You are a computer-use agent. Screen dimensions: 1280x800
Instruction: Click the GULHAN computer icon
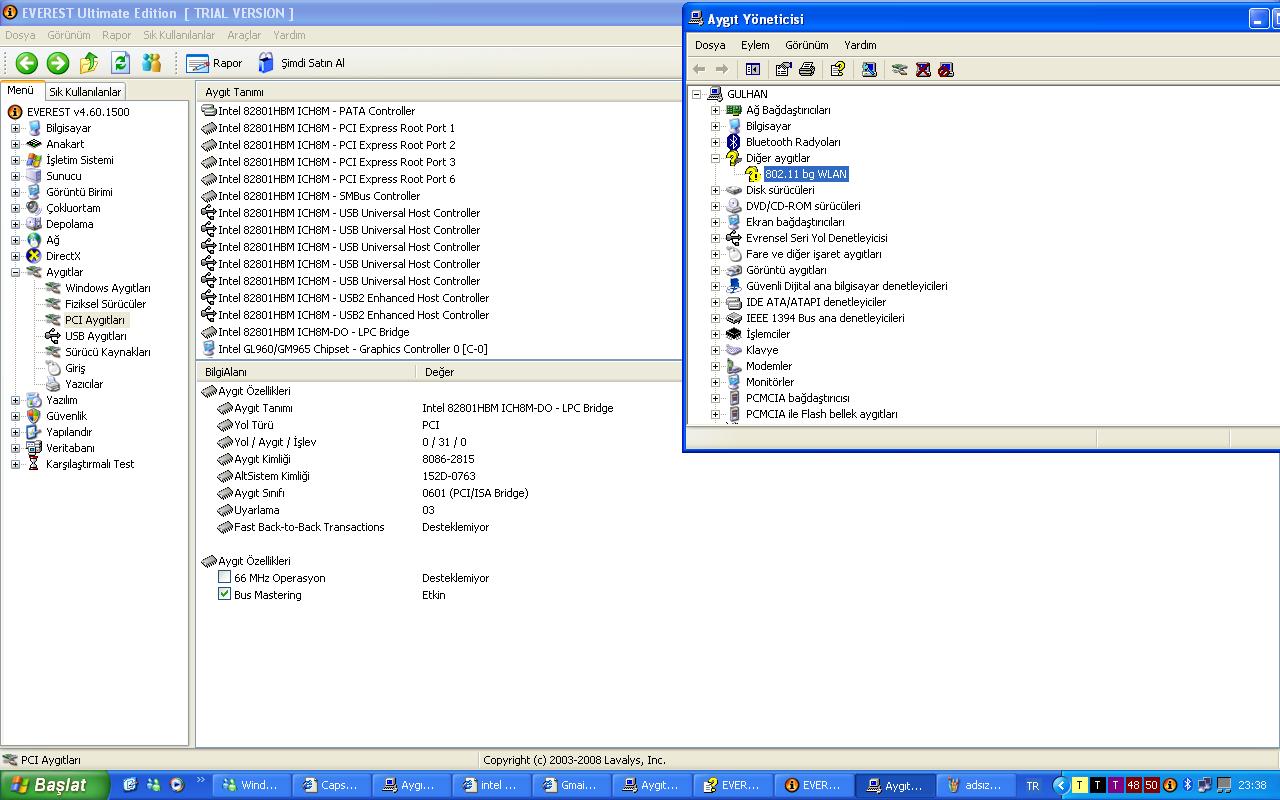click(715, 94)
